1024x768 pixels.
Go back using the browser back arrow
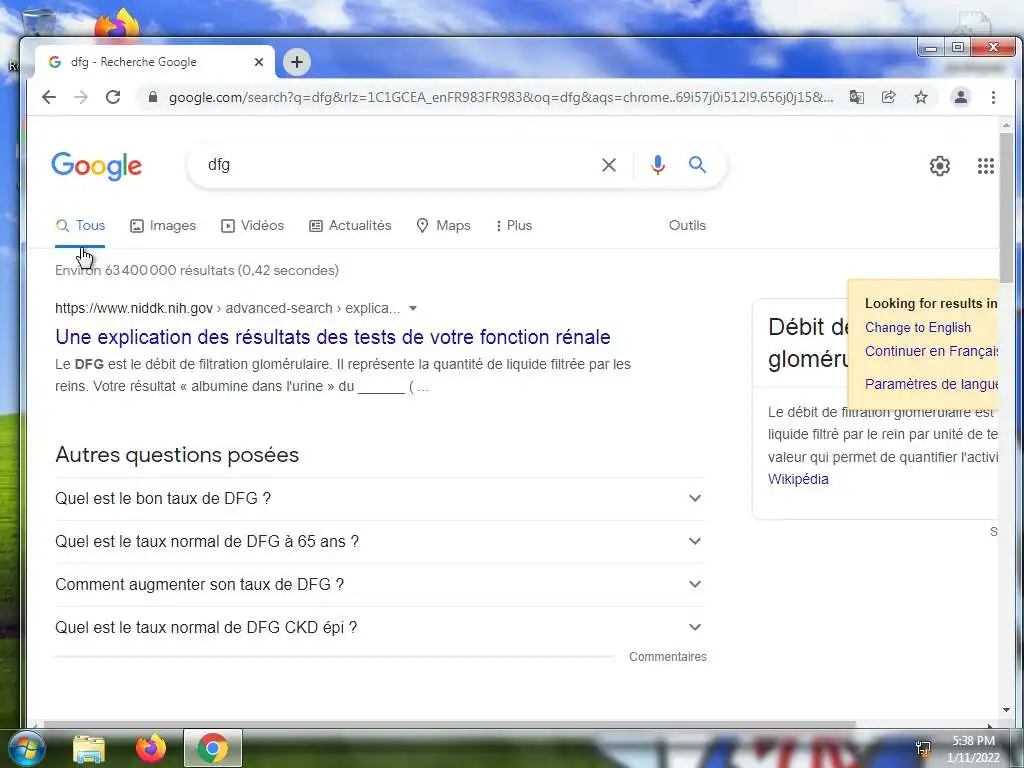(49, 97)
